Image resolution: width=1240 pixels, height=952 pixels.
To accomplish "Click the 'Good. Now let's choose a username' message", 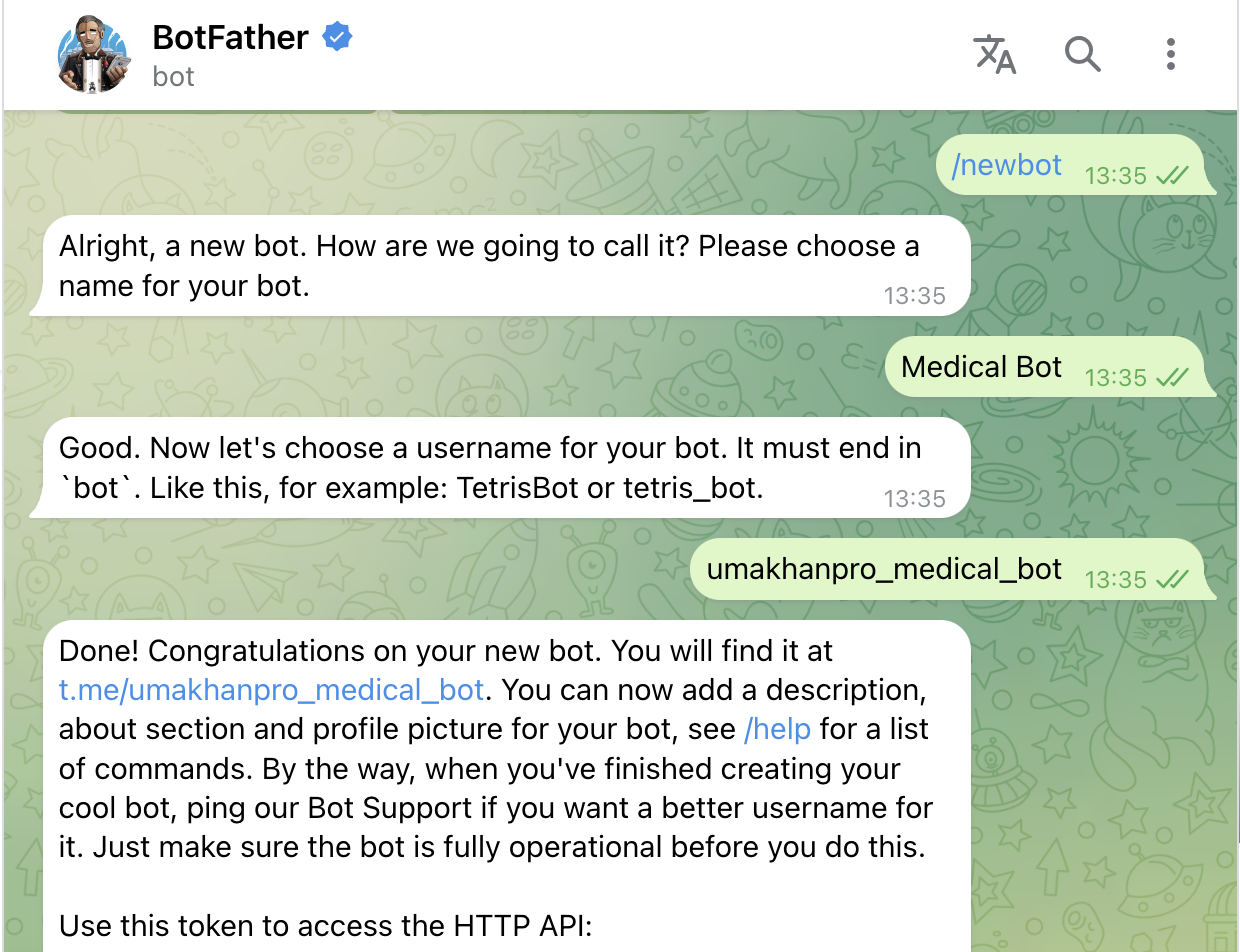I will pos(488,468).
